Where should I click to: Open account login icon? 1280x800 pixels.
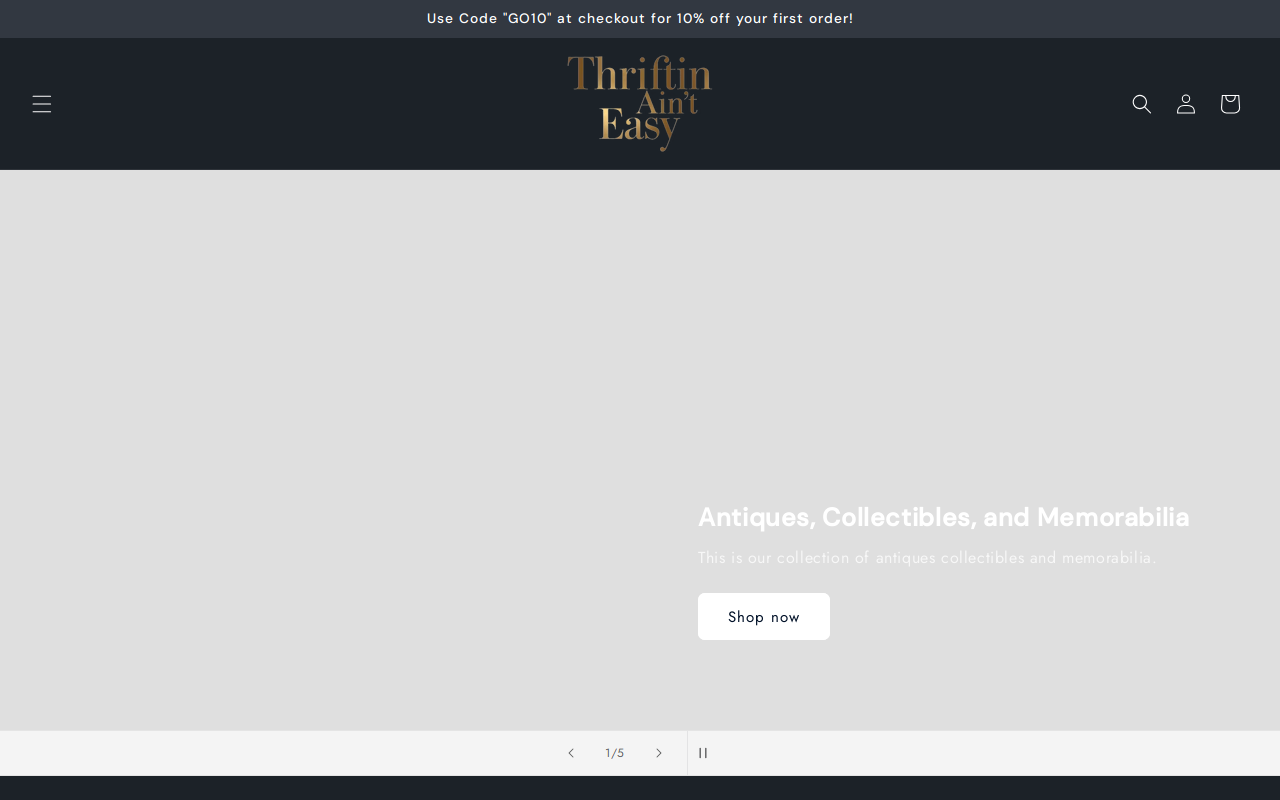click(x=1186, y=104)
